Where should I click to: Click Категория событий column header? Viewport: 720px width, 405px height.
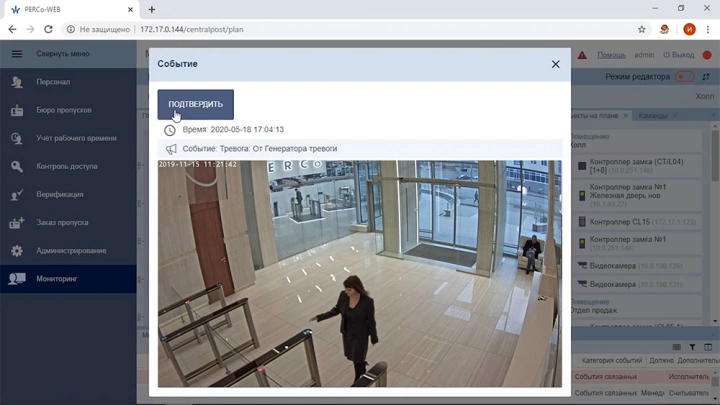tap(612, 360)
